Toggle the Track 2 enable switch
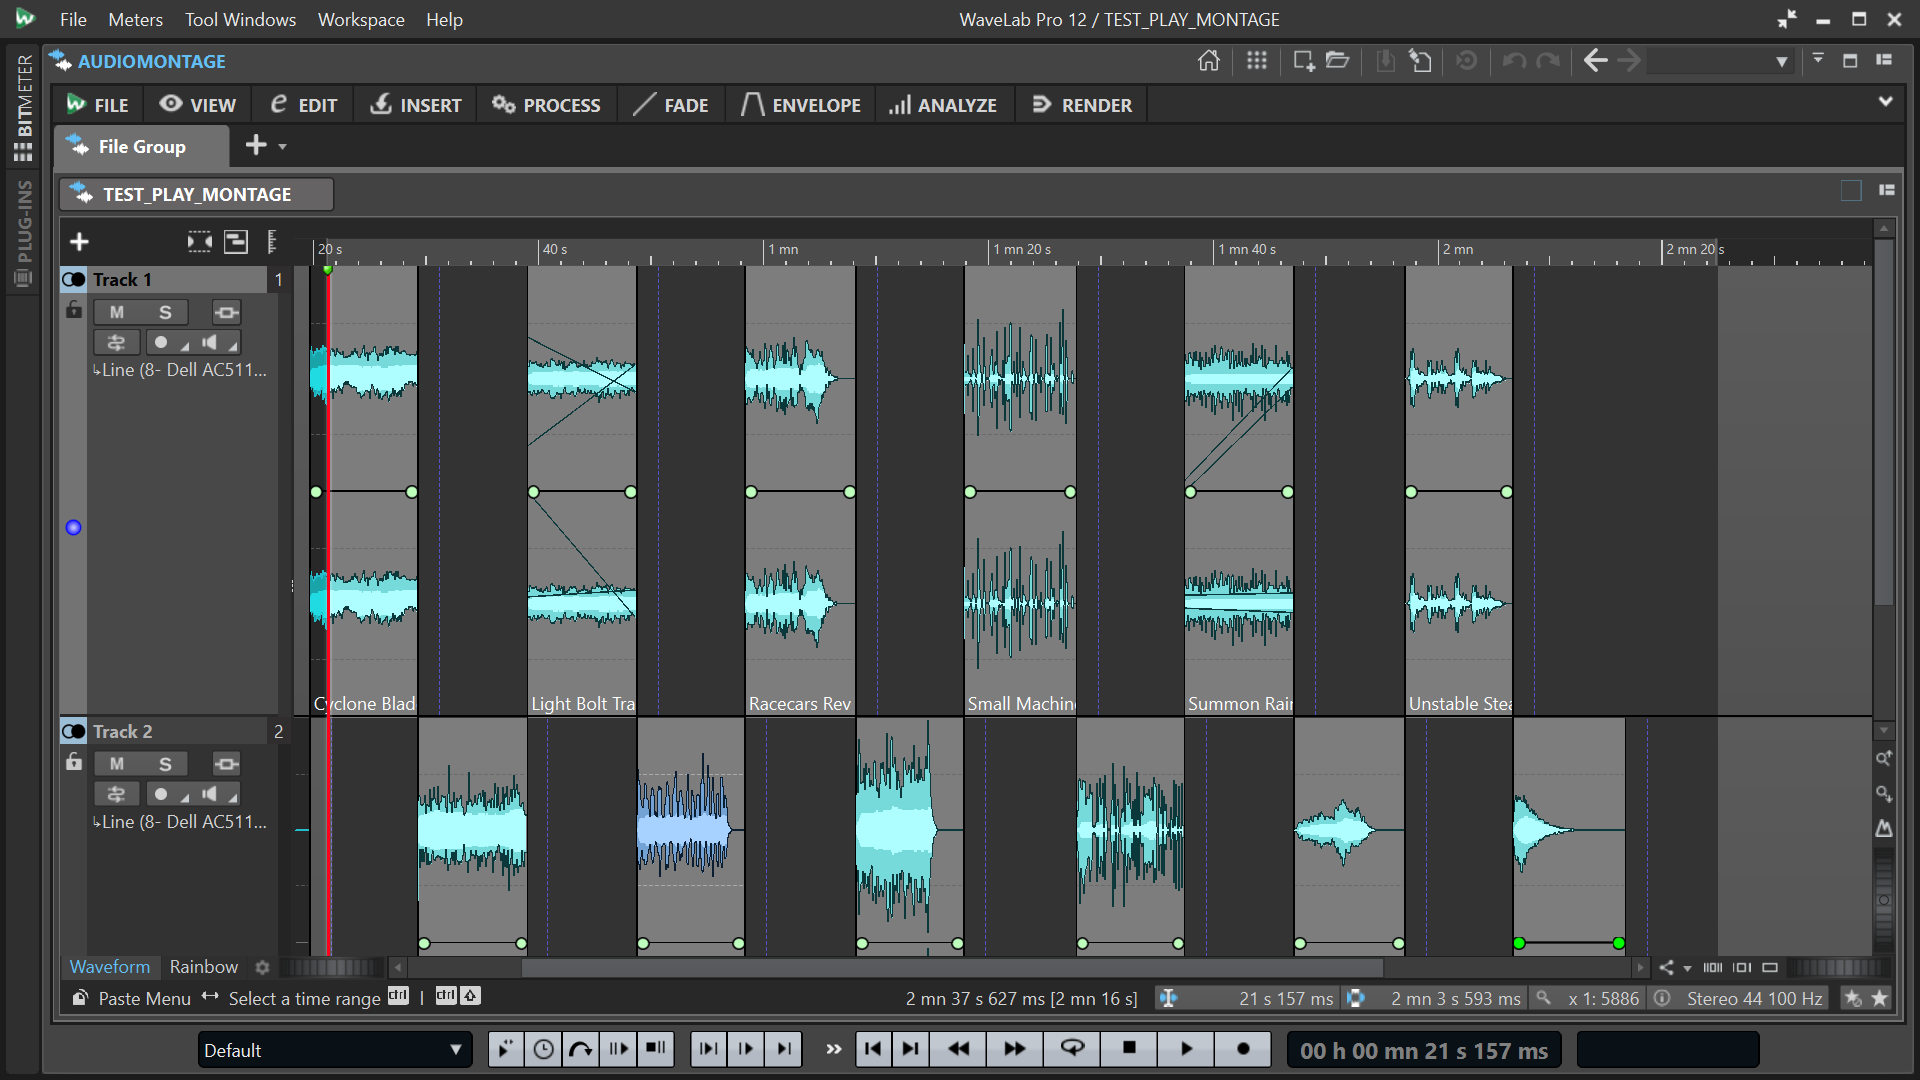This screenshot has width=1920, height=1080. [x=74, y=731]
